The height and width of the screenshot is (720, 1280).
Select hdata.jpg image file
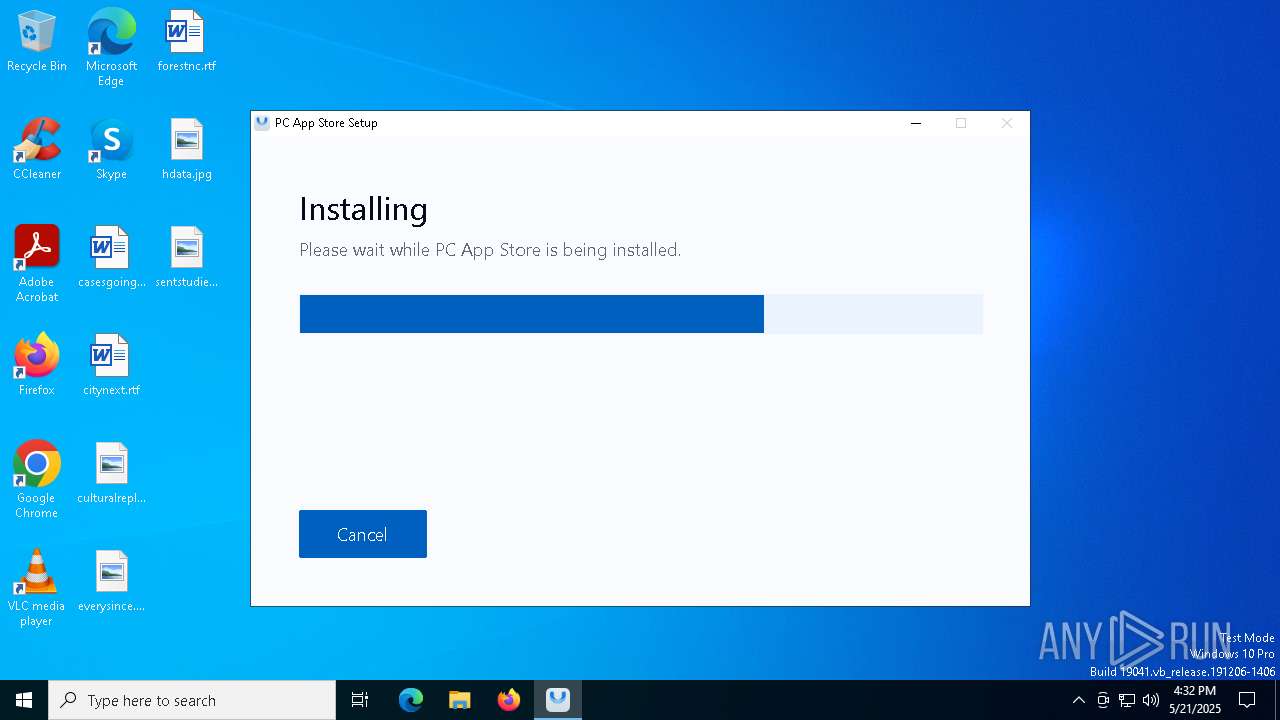point(186,150)
